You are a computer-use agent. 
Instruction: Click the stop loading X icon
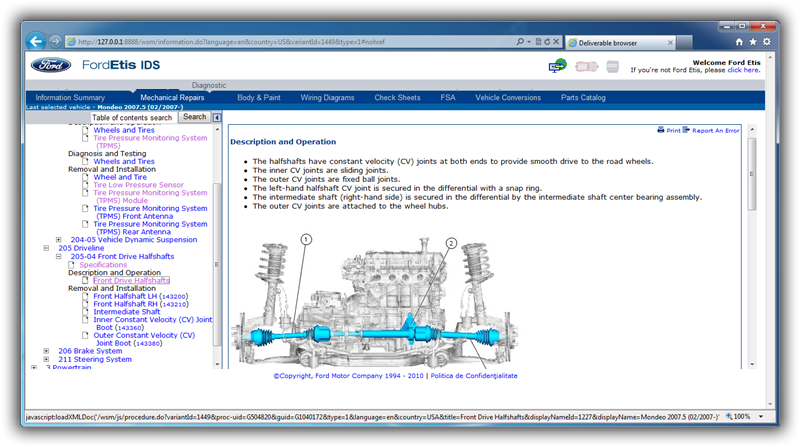point(556,42)
